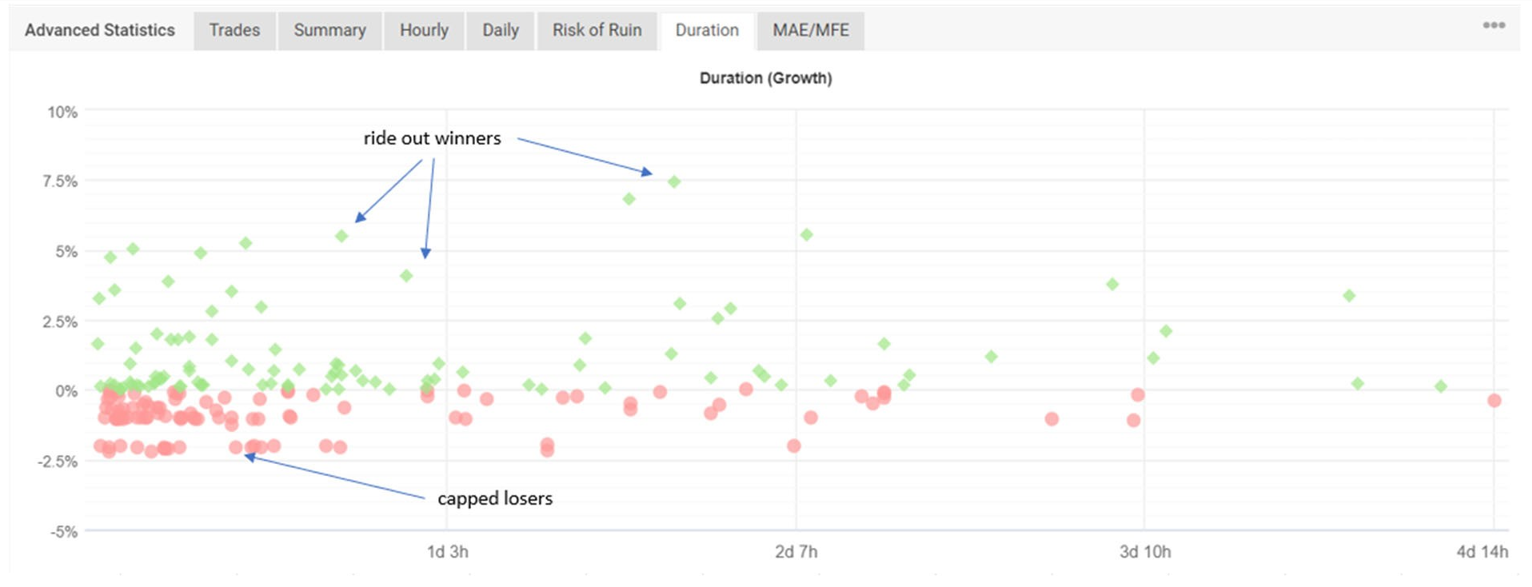The height and width of the screenshot is (587, 1532).
Task: Click the 'capped losers' annotation text
Action: click(496, 497)
